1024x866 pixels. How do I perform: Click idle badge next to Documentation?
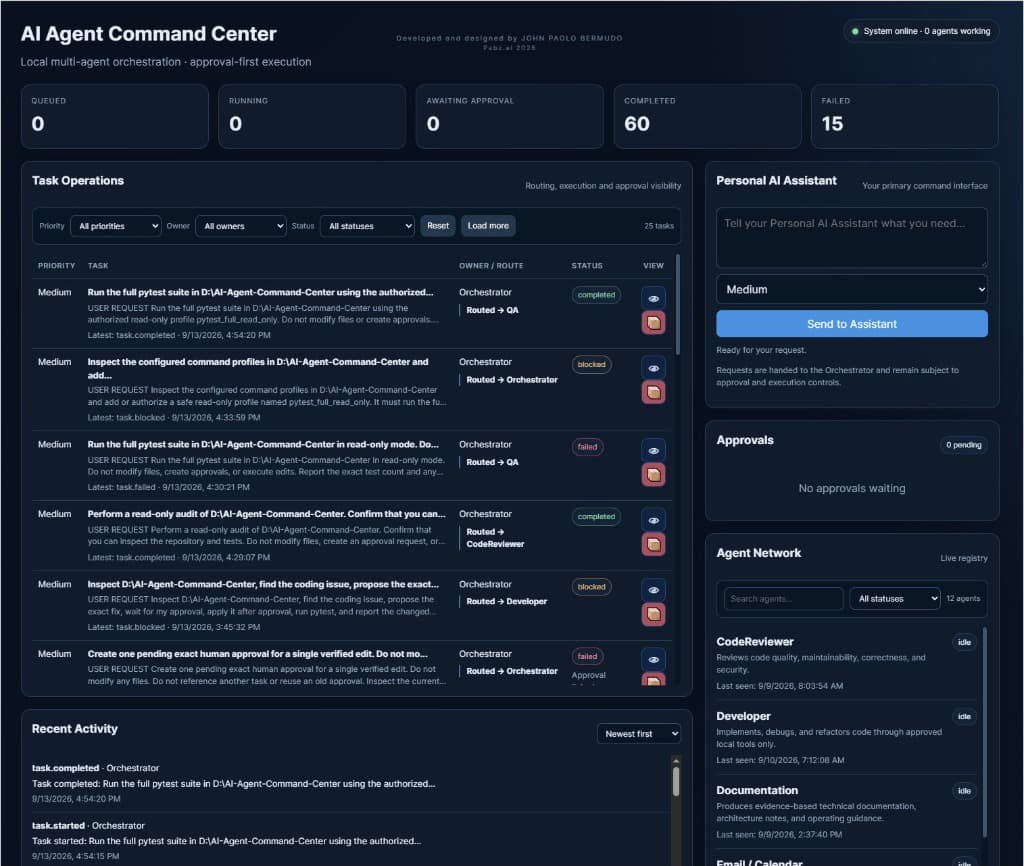pos(964,791)
